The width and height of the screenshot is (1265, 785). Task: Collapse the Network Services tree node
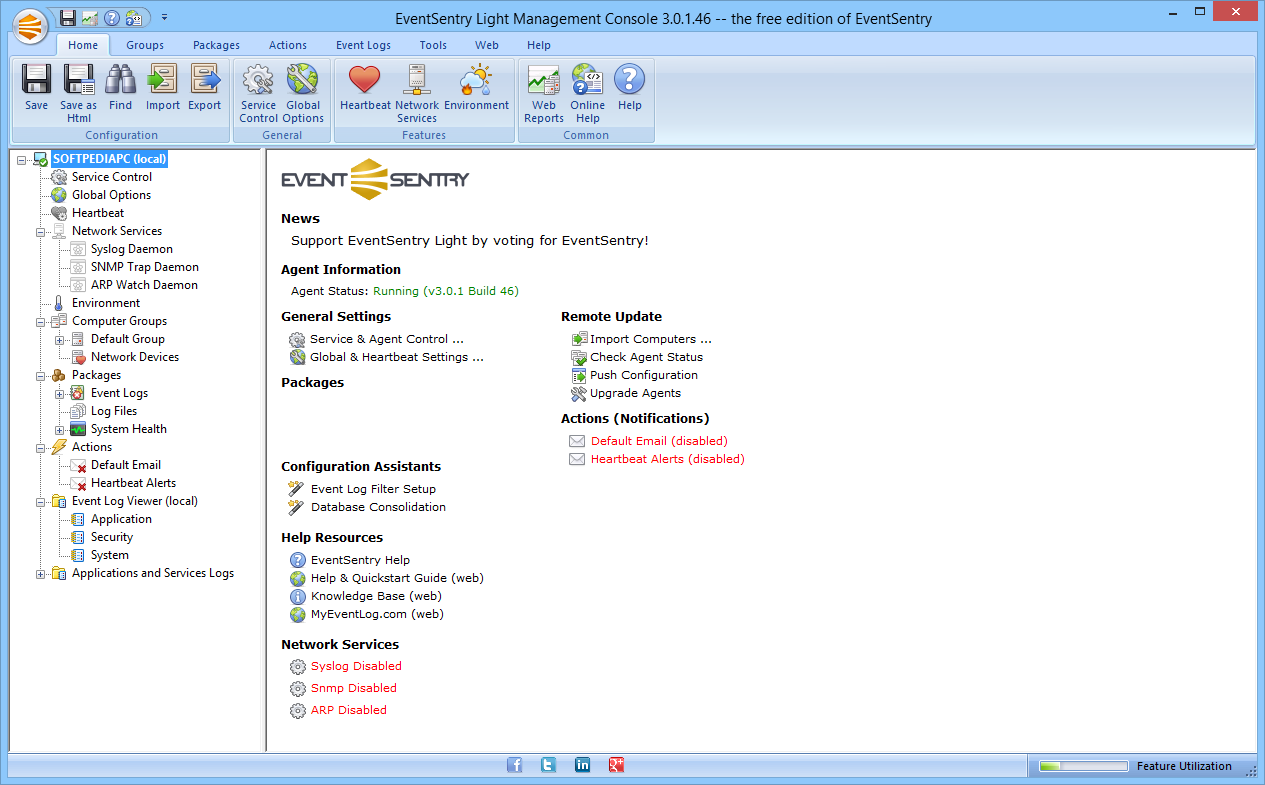tap(41, 232)
